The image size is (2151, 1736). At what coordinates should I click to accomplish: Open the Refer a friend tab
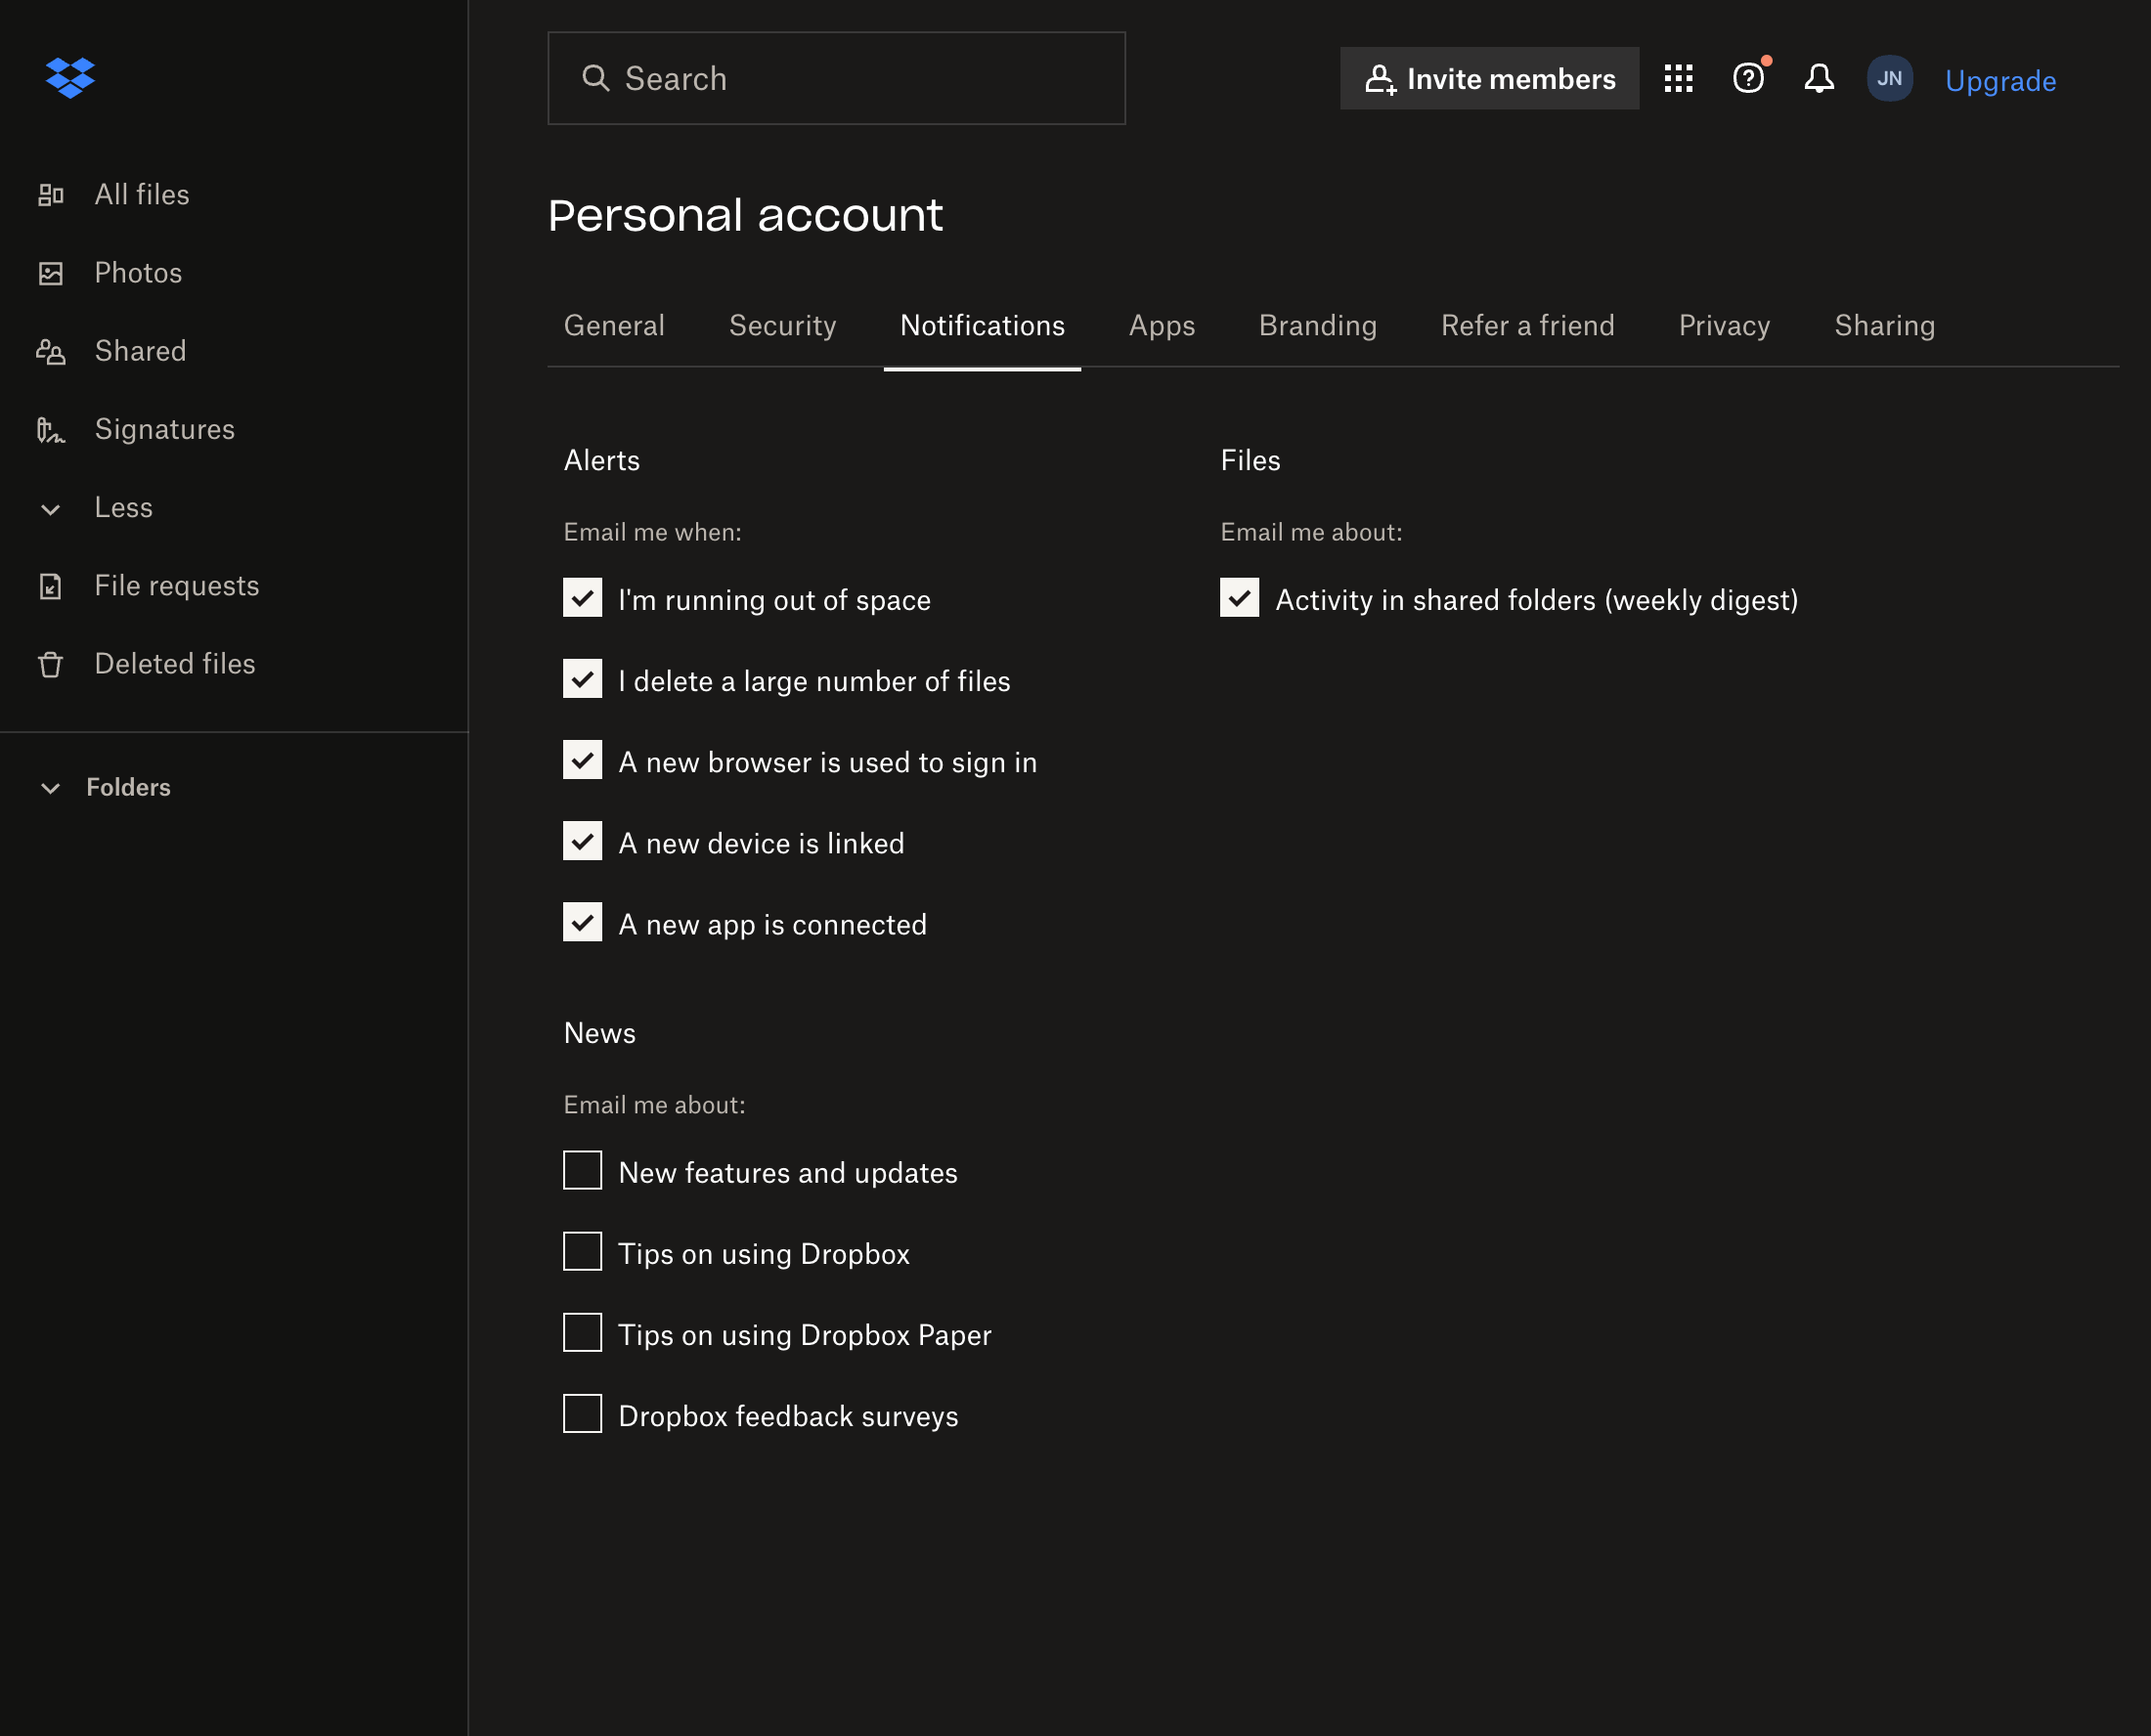1527,325
